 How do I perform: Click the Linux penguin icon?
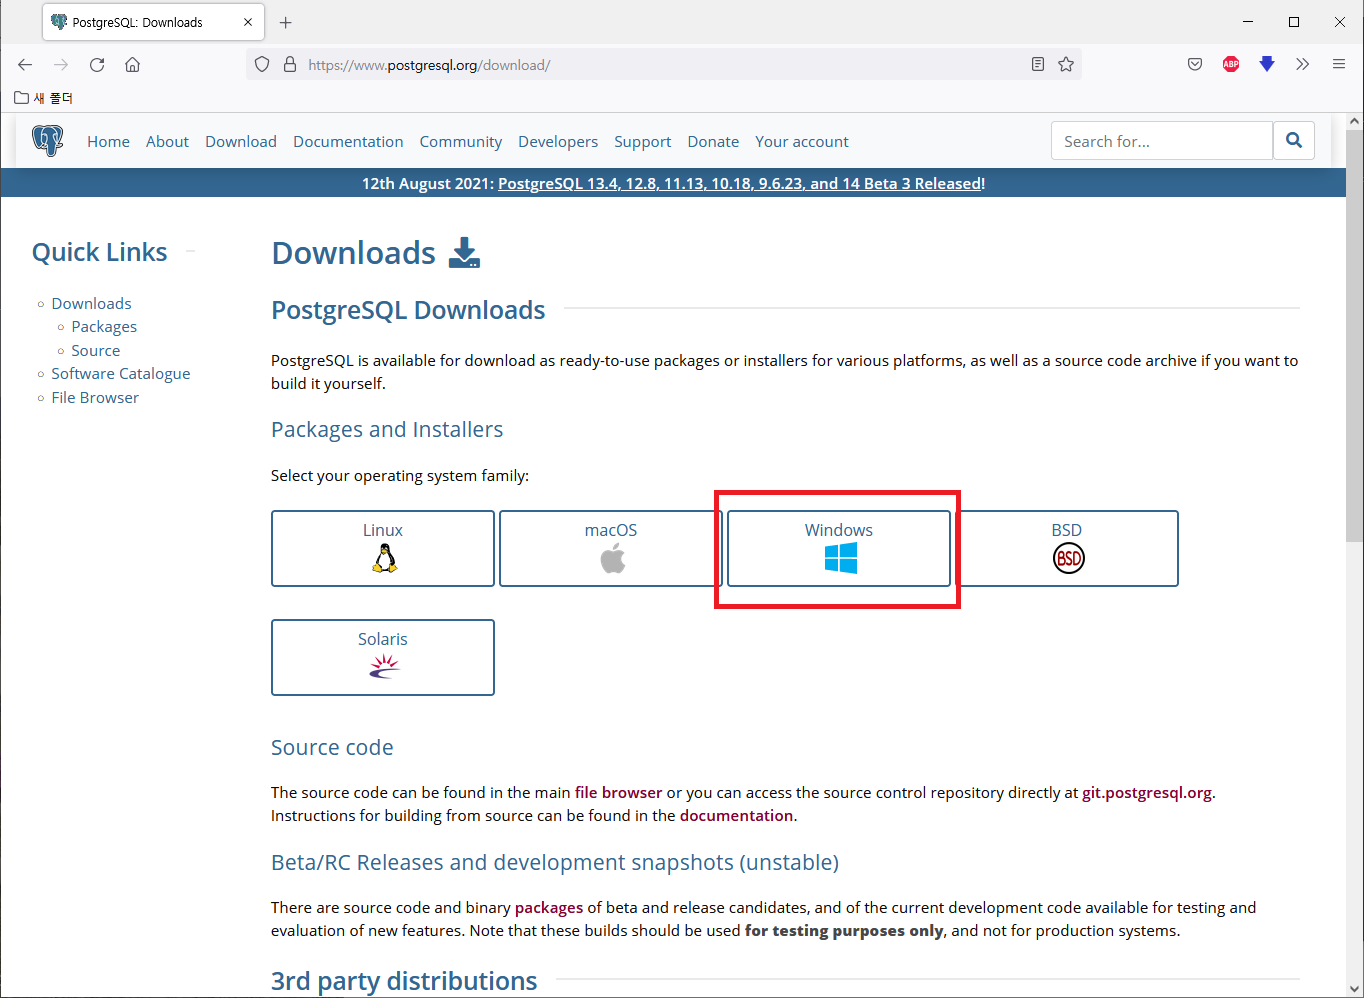click(x=385, y=558)
